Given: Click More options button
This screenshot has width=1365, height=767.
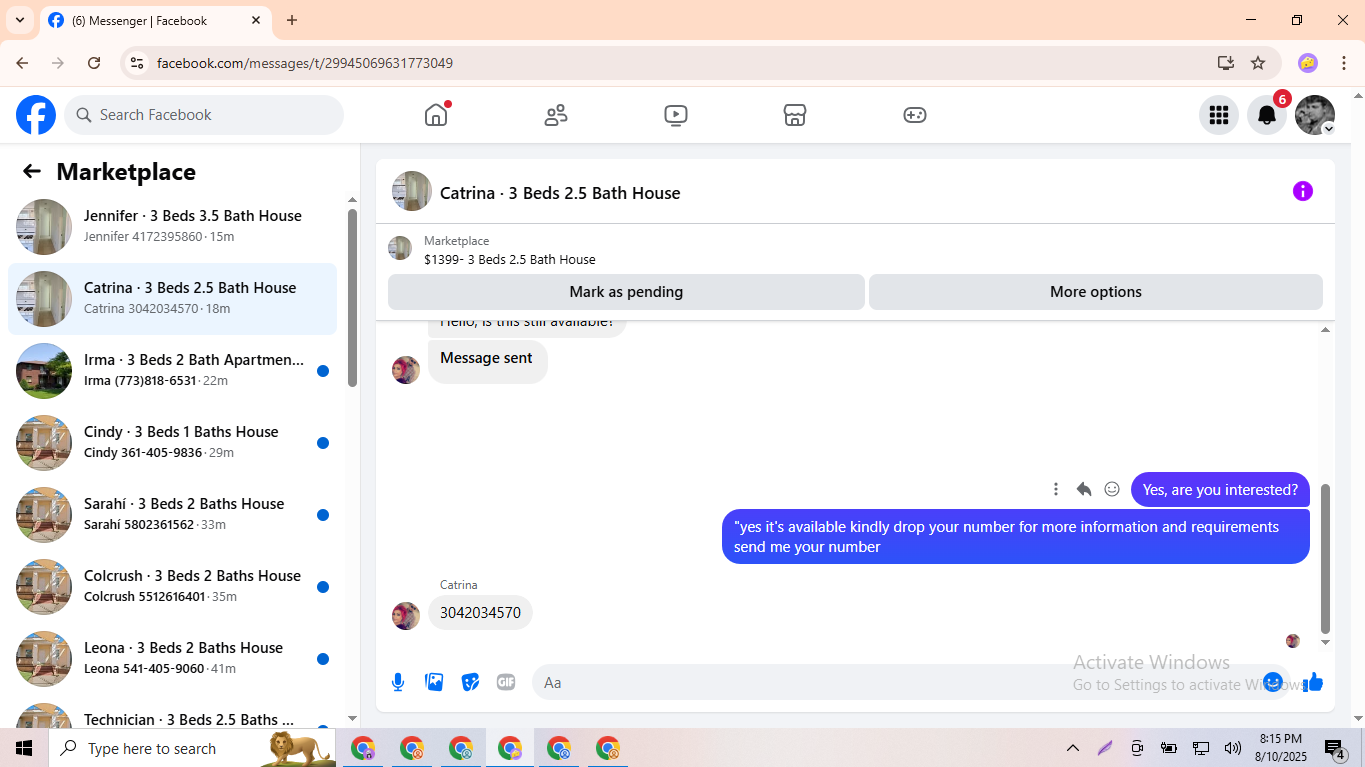Looking at the screenshot, I should 1095,292.
